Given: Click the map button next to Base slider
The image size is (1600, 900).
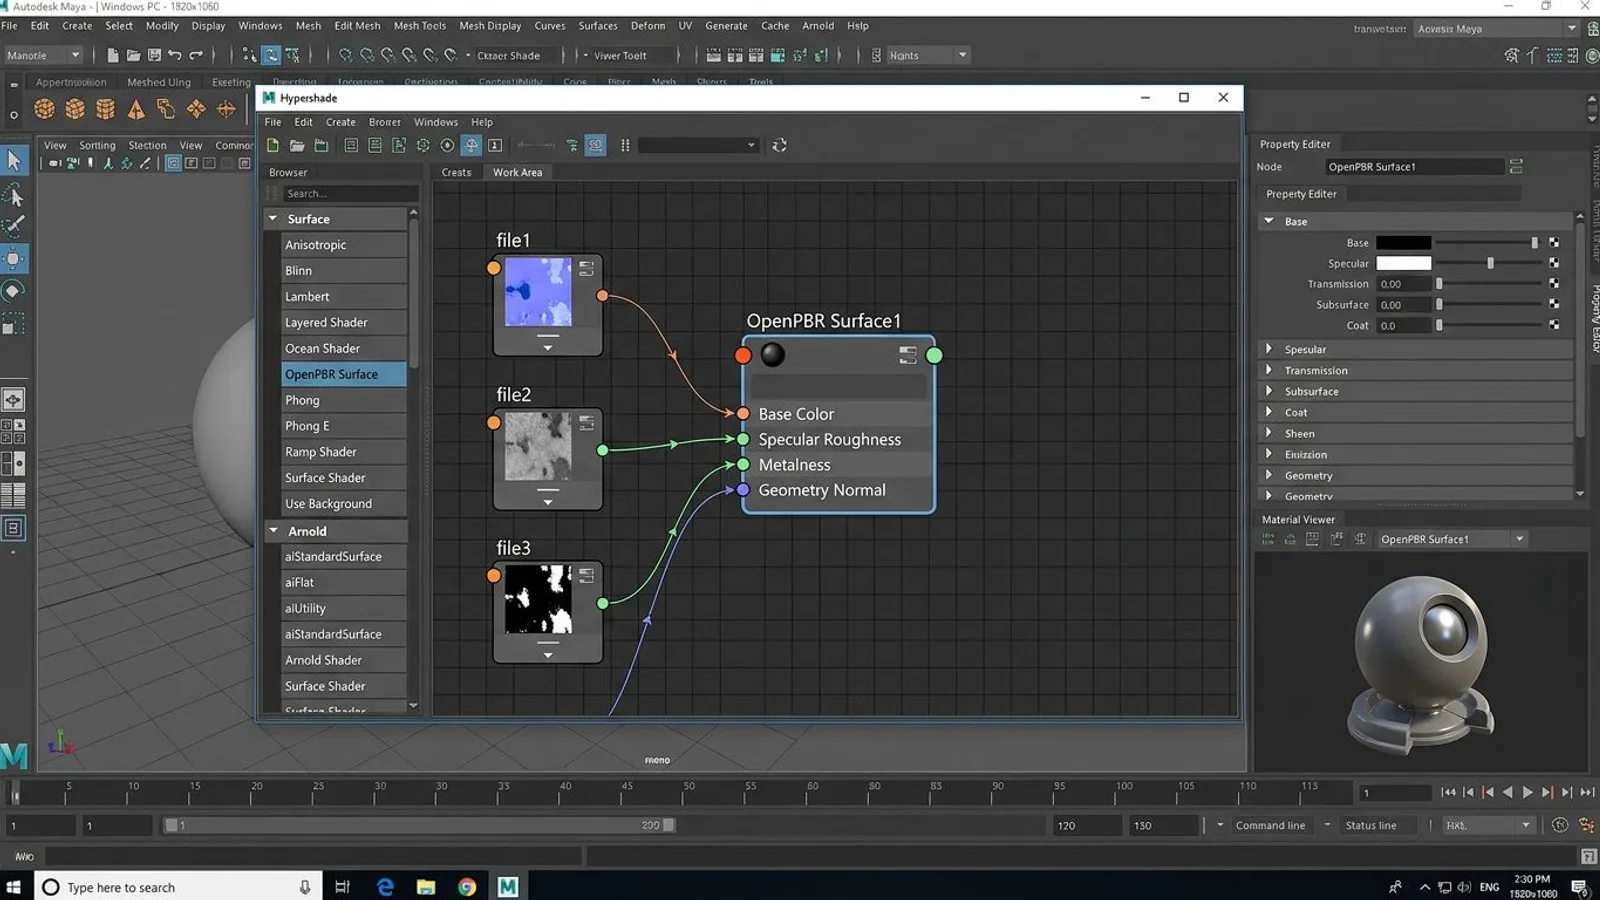Looking at the screenshot, I should click(1554, 242).
